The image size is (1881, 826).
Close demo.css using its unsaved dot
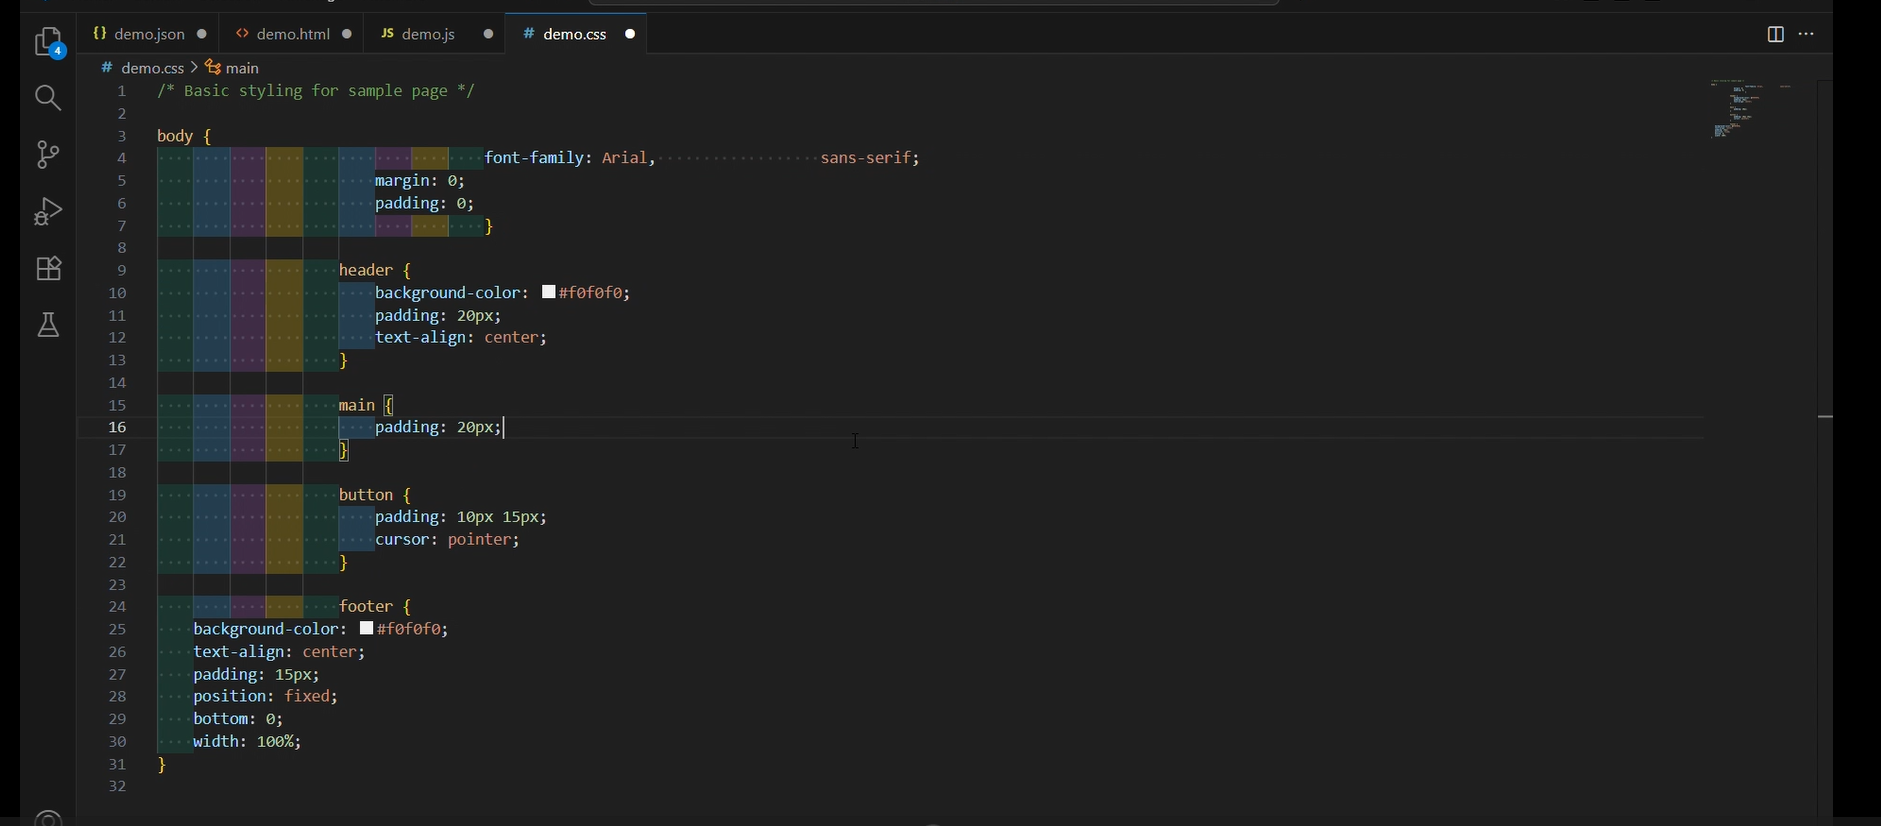point(631,34)
